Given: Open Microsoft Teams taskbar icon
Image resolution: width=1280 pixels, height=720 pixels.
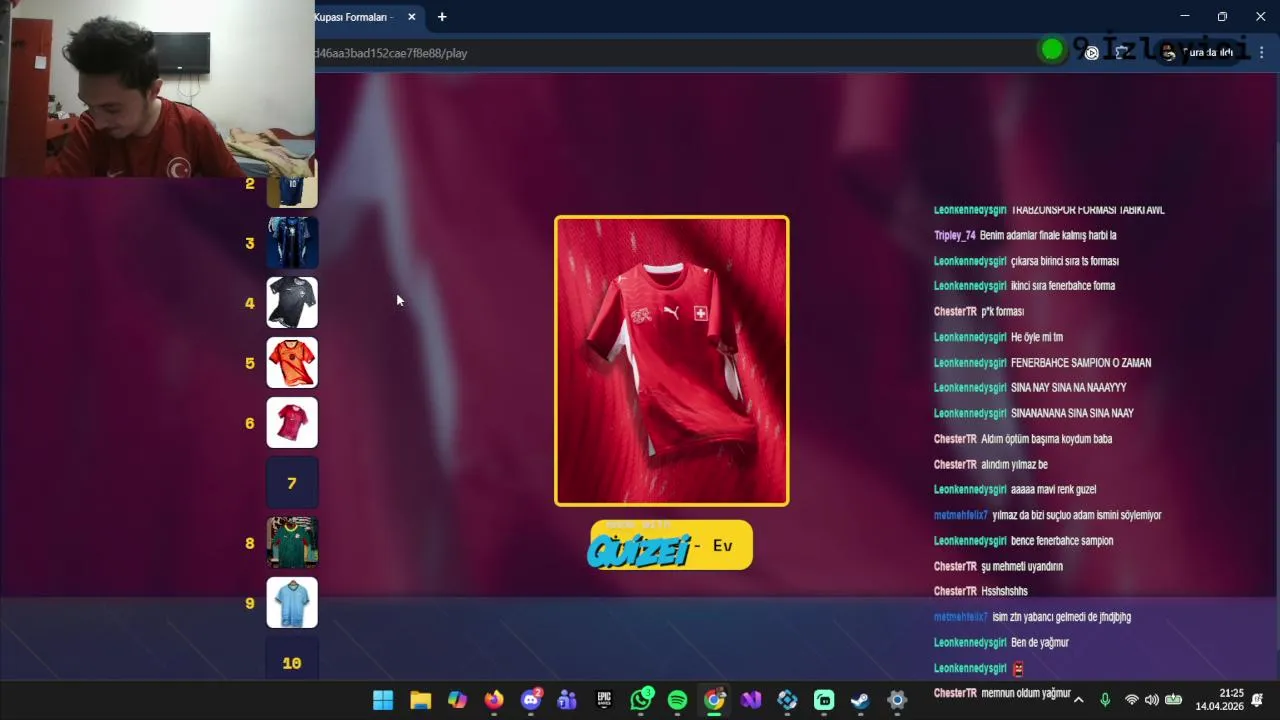Looking at the screenshot, I should click(567, 700).
